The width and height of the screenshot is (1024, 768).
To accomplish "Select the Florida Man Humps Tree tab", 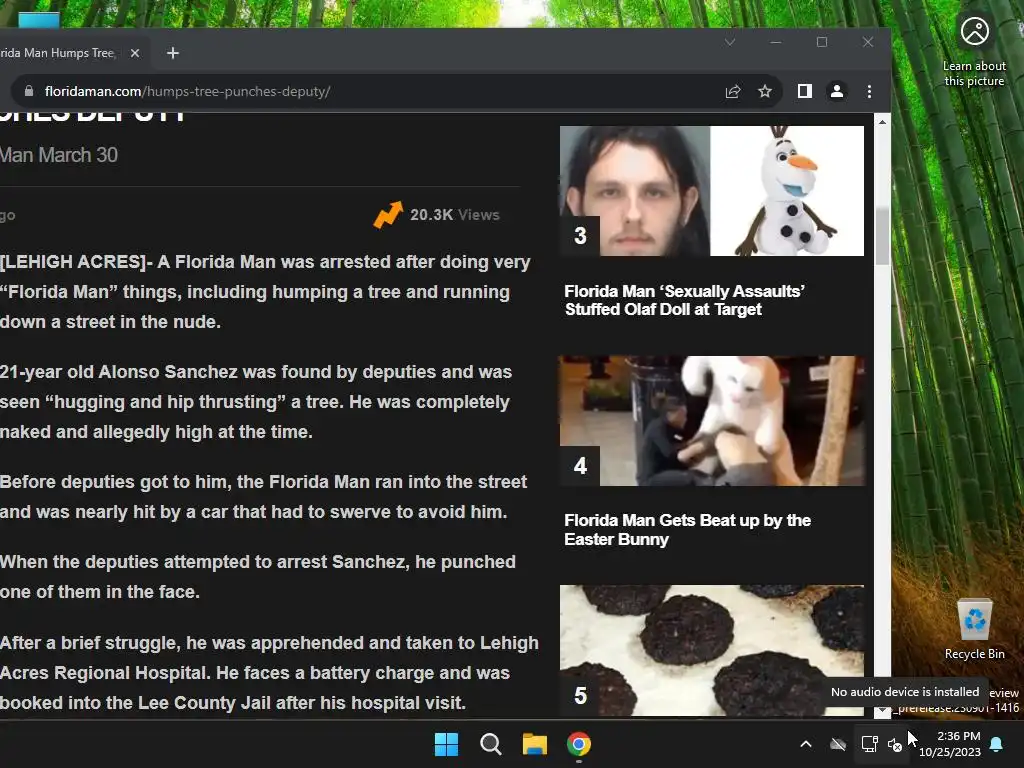I will click(x=59, y=53).
